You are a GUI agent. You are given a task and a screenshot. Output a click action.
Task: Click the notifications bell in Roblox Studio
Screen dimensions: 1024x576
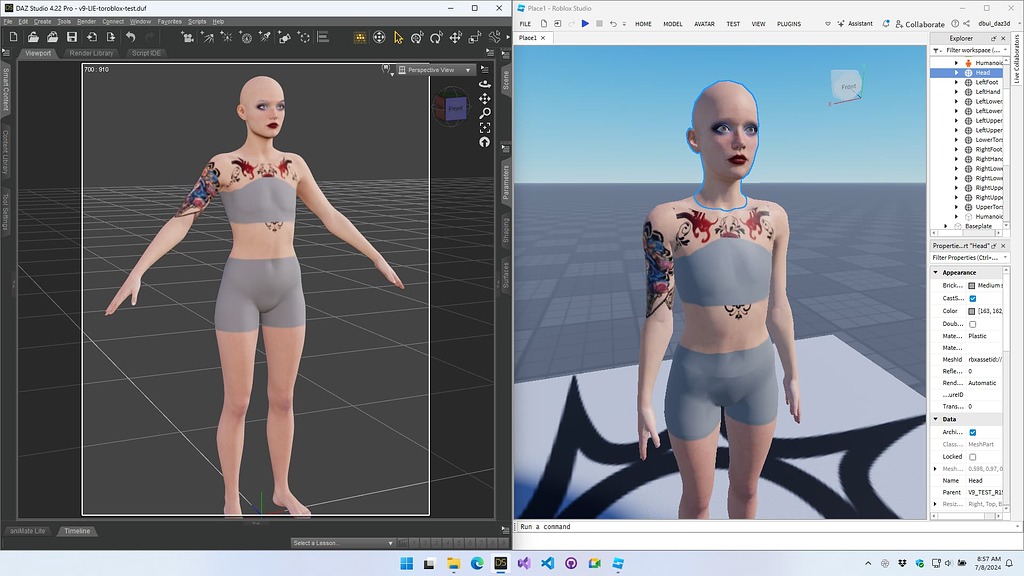point(887,24)
